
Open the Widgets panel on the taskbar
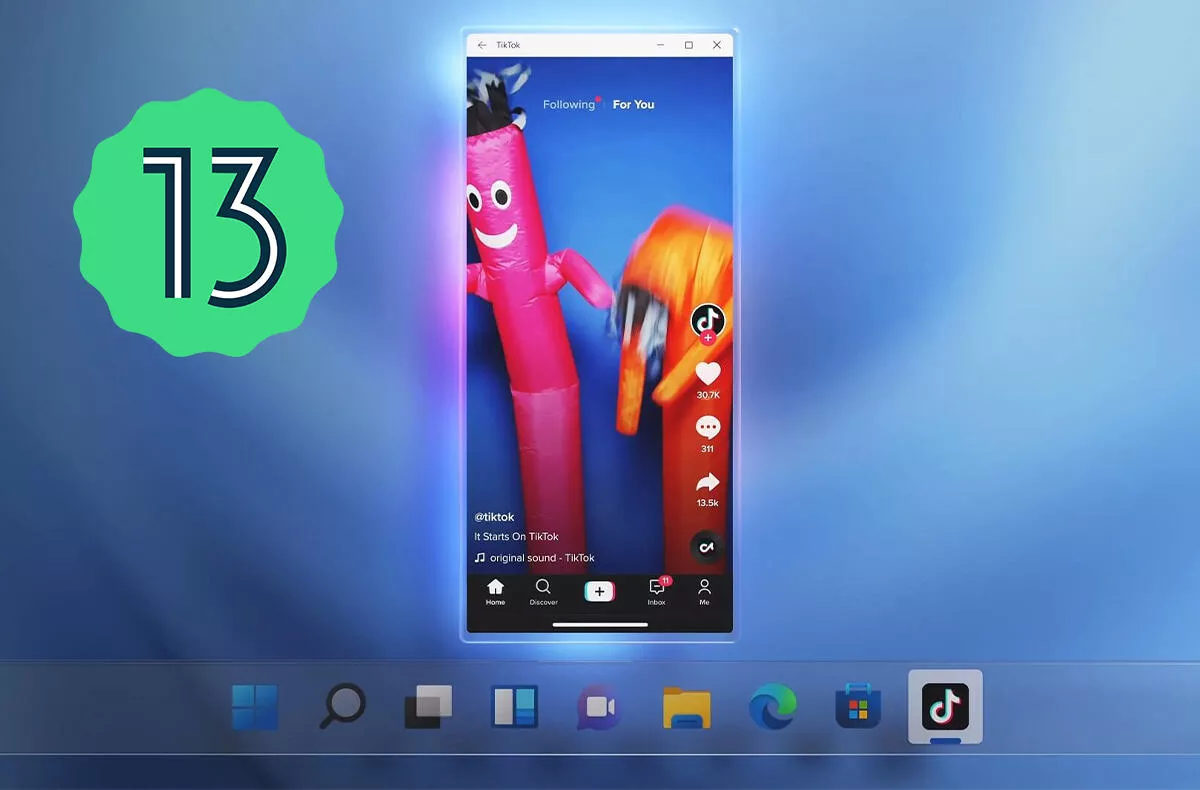point(515,707)
